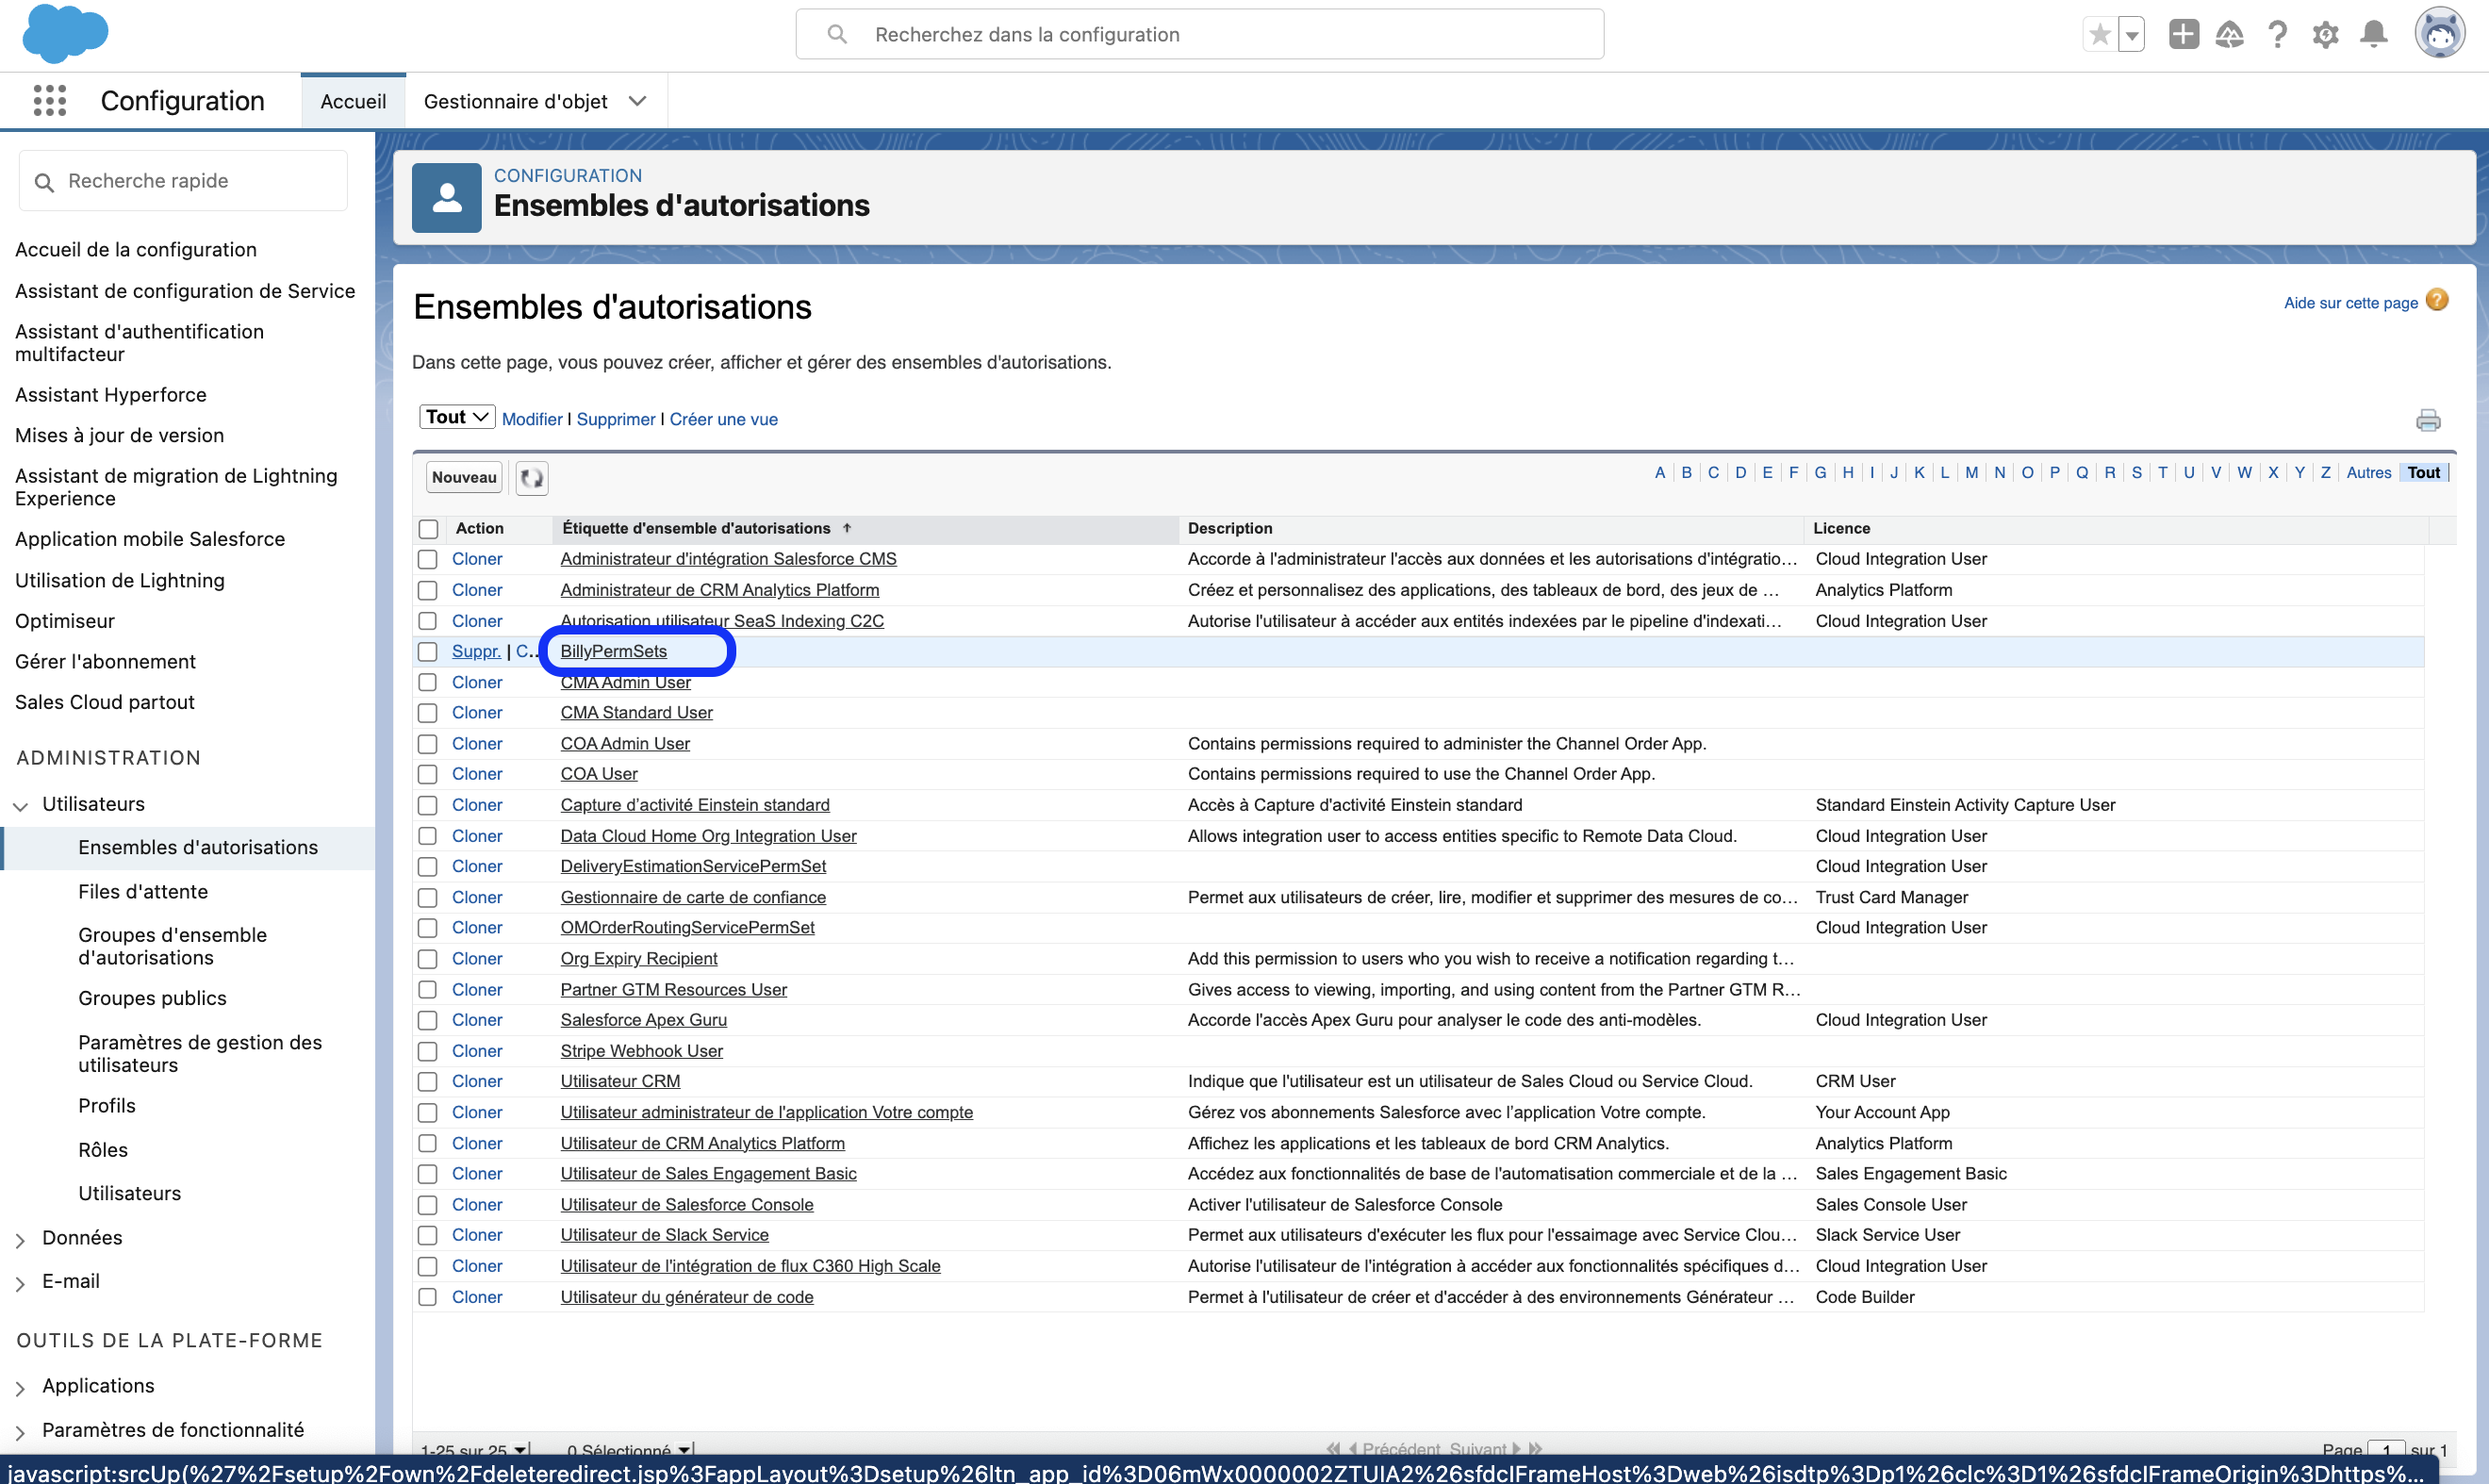Focus the Recherchez dans la configuration field
The width and height of the screenshot is (2489, 1484).
pos(1199,34)
